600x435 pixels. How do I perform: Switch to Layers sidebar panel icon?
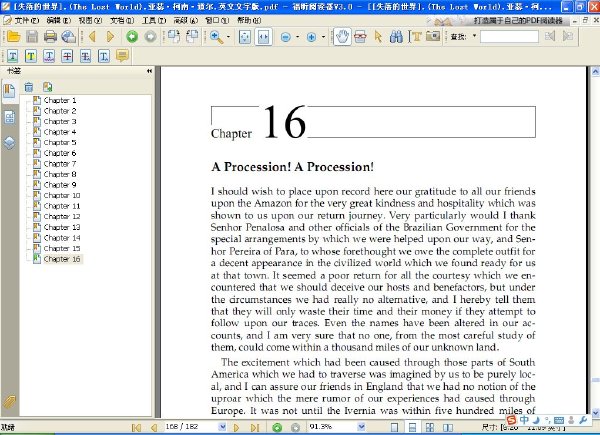[x=10, y=143]
